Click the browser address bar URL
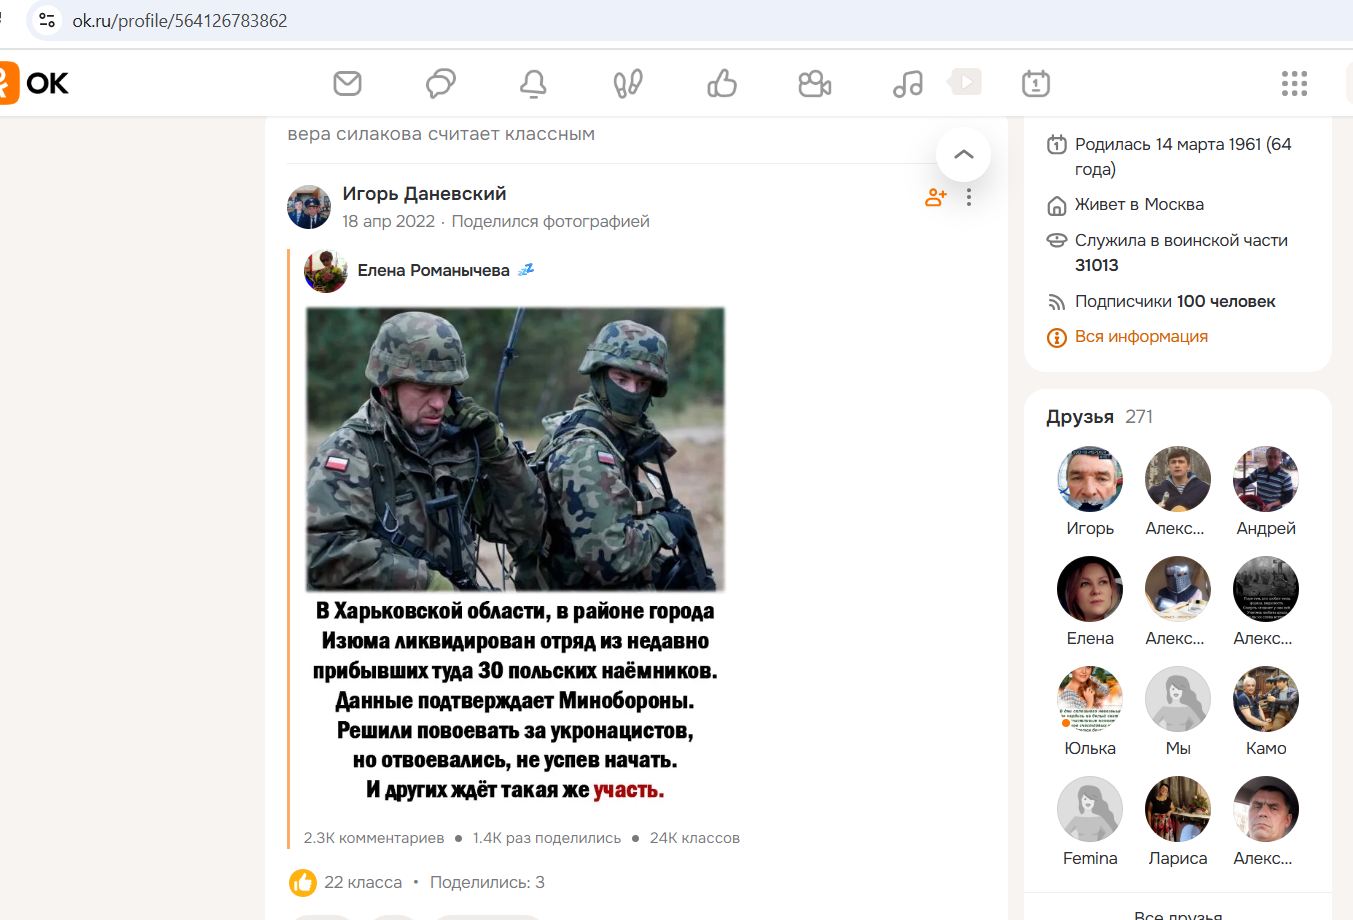Image resolution: width=1353 pixels, height=920 pixels. [x=180, y=20]
